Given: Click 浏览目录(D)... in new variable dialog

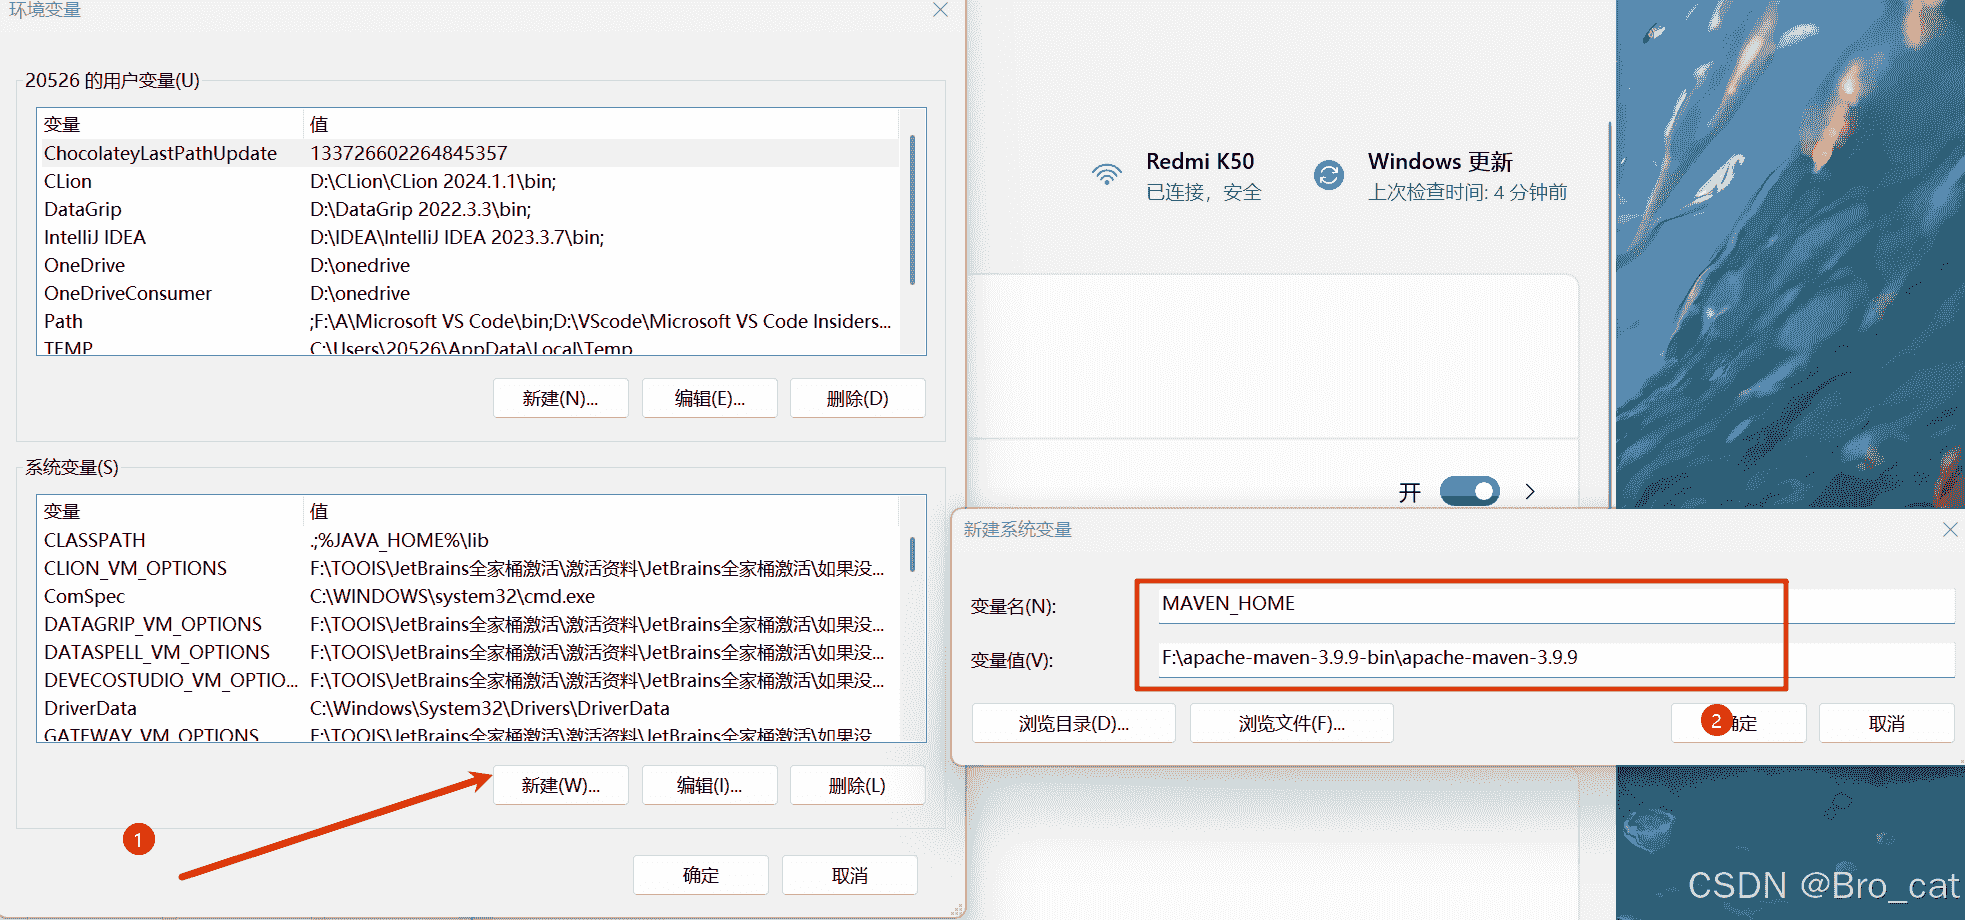Looking at the screenshot, I should click(x=1073, y=723).
